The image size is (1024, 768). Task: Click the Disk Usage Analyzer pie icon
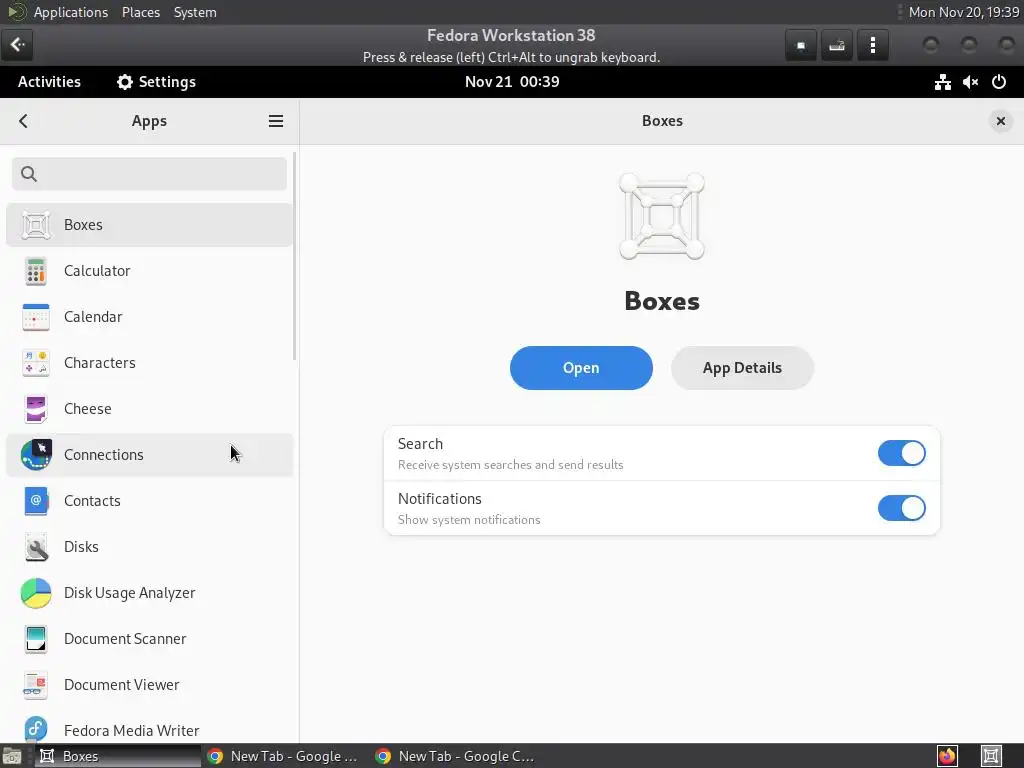(35, 593)
